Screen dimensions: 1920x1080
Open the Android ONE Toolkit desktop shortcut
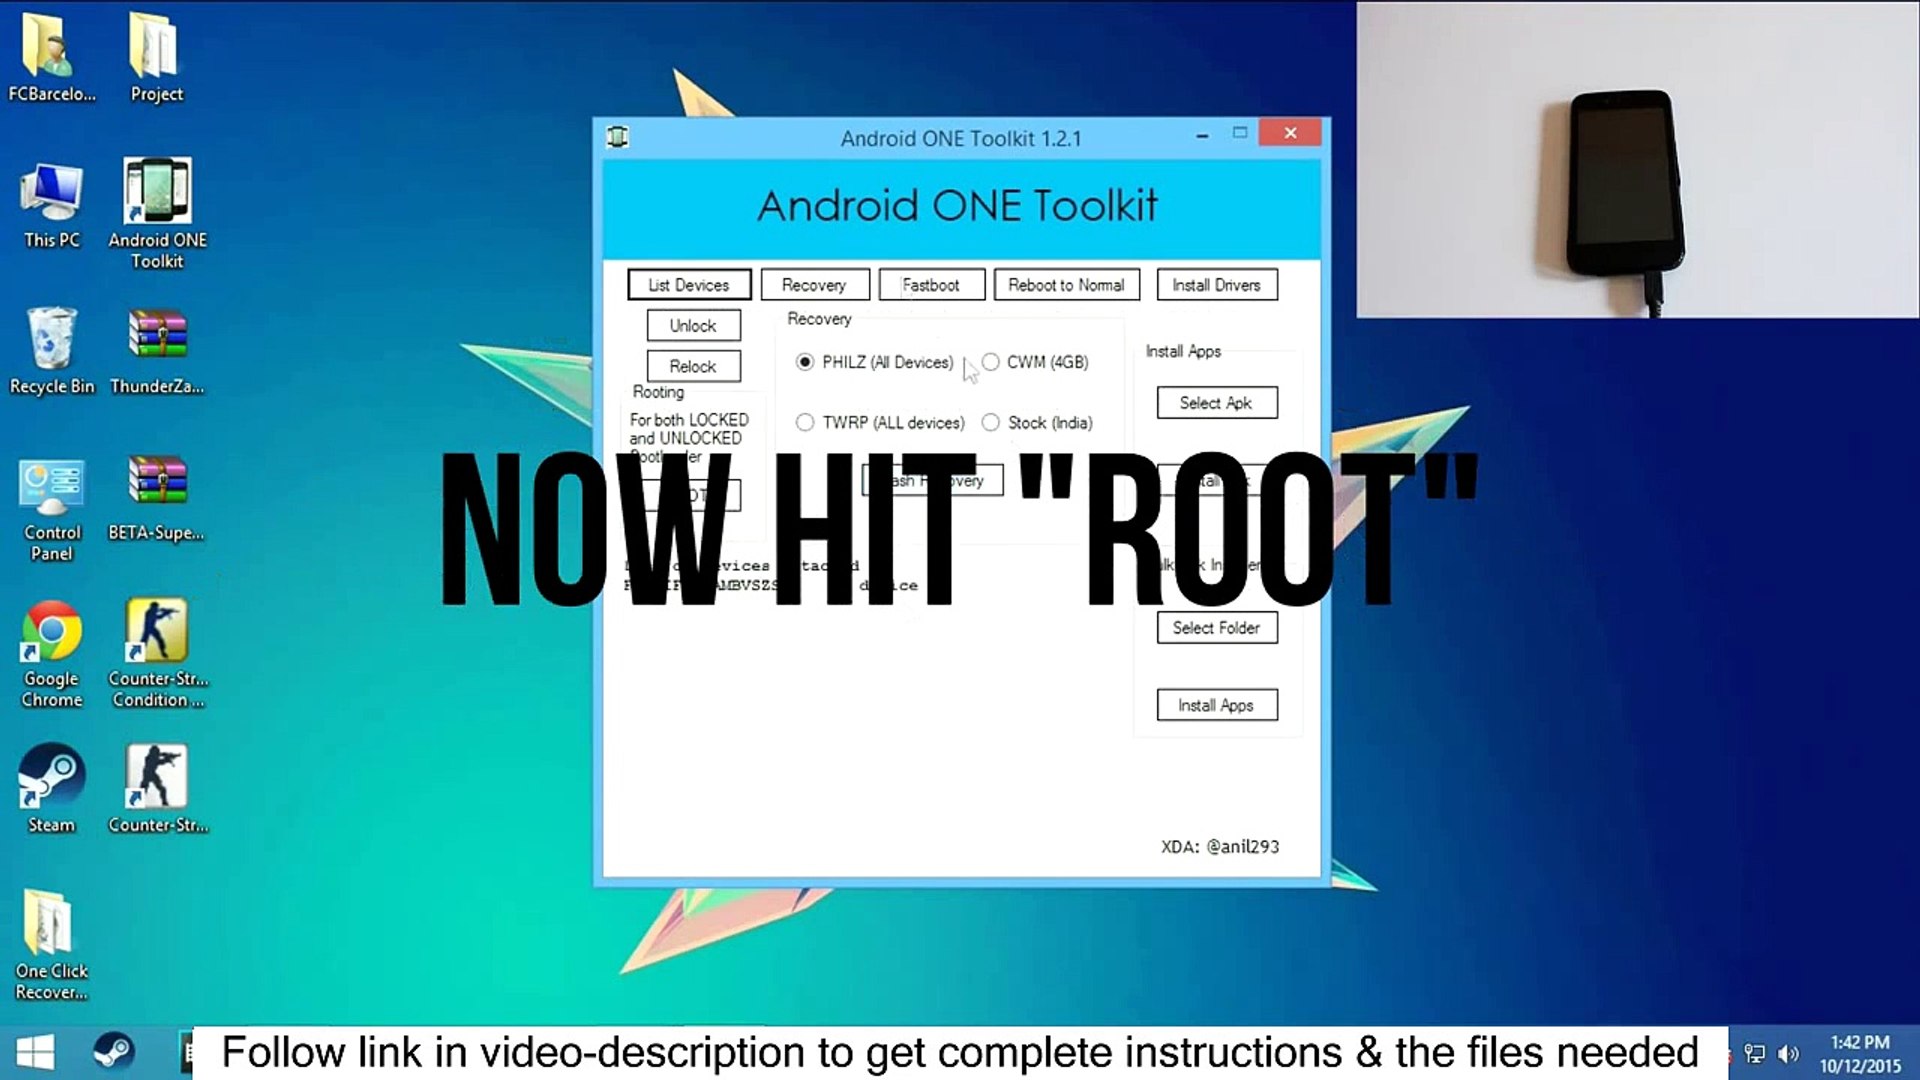click(157, 192)
